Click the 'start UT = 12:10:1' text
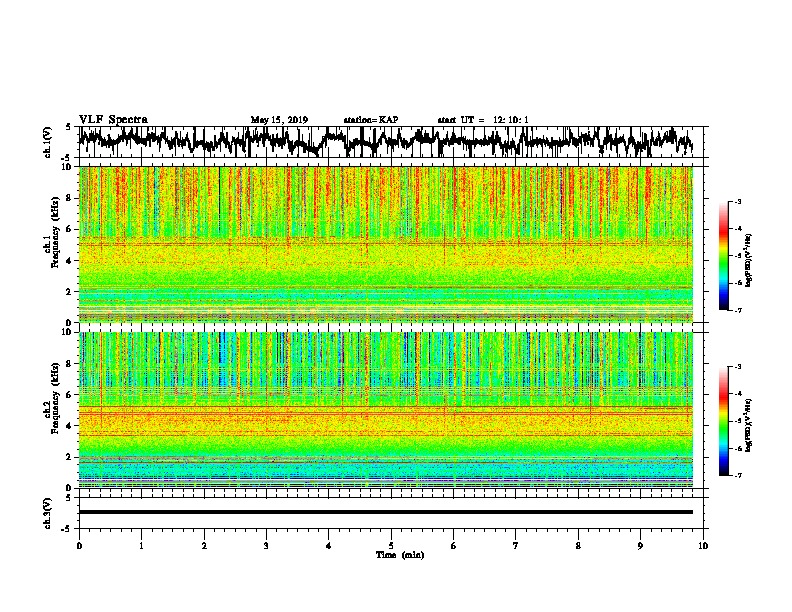The image size is (792, 612). coord(483,120)
